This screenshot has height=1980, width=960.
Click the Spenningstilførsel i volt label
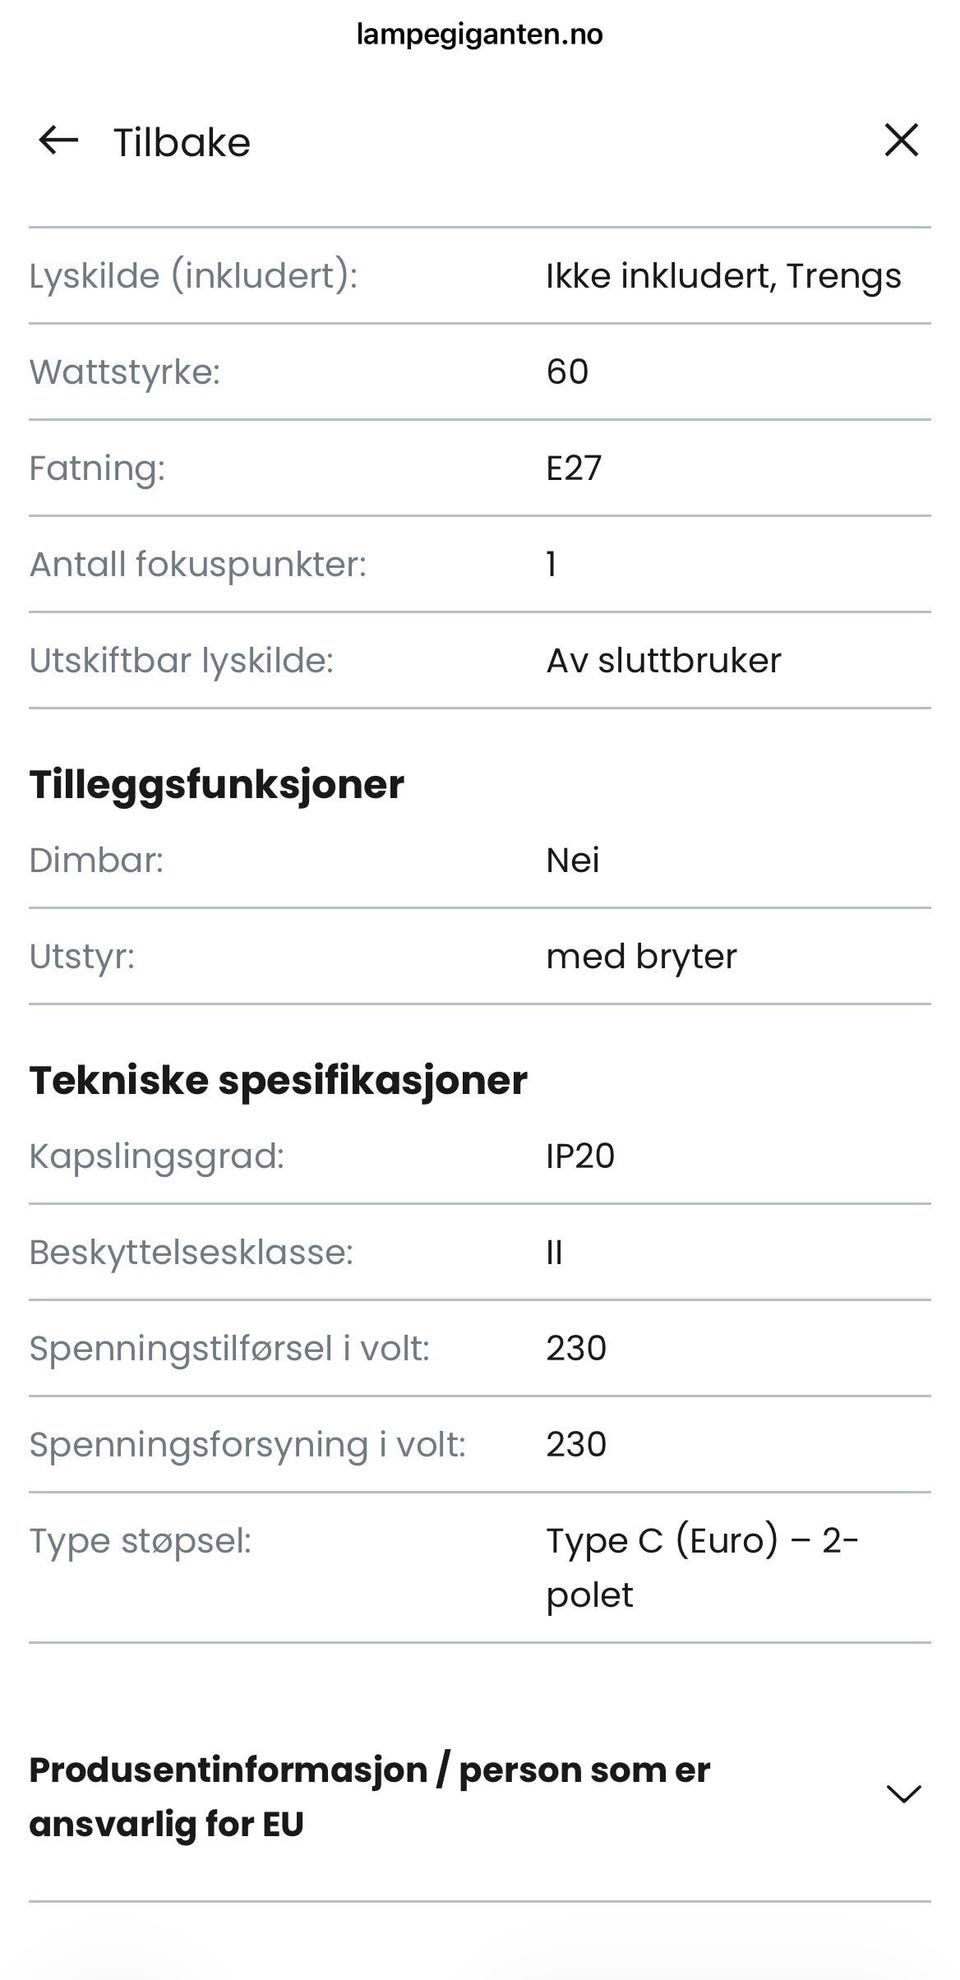[x=229, y=1349]
